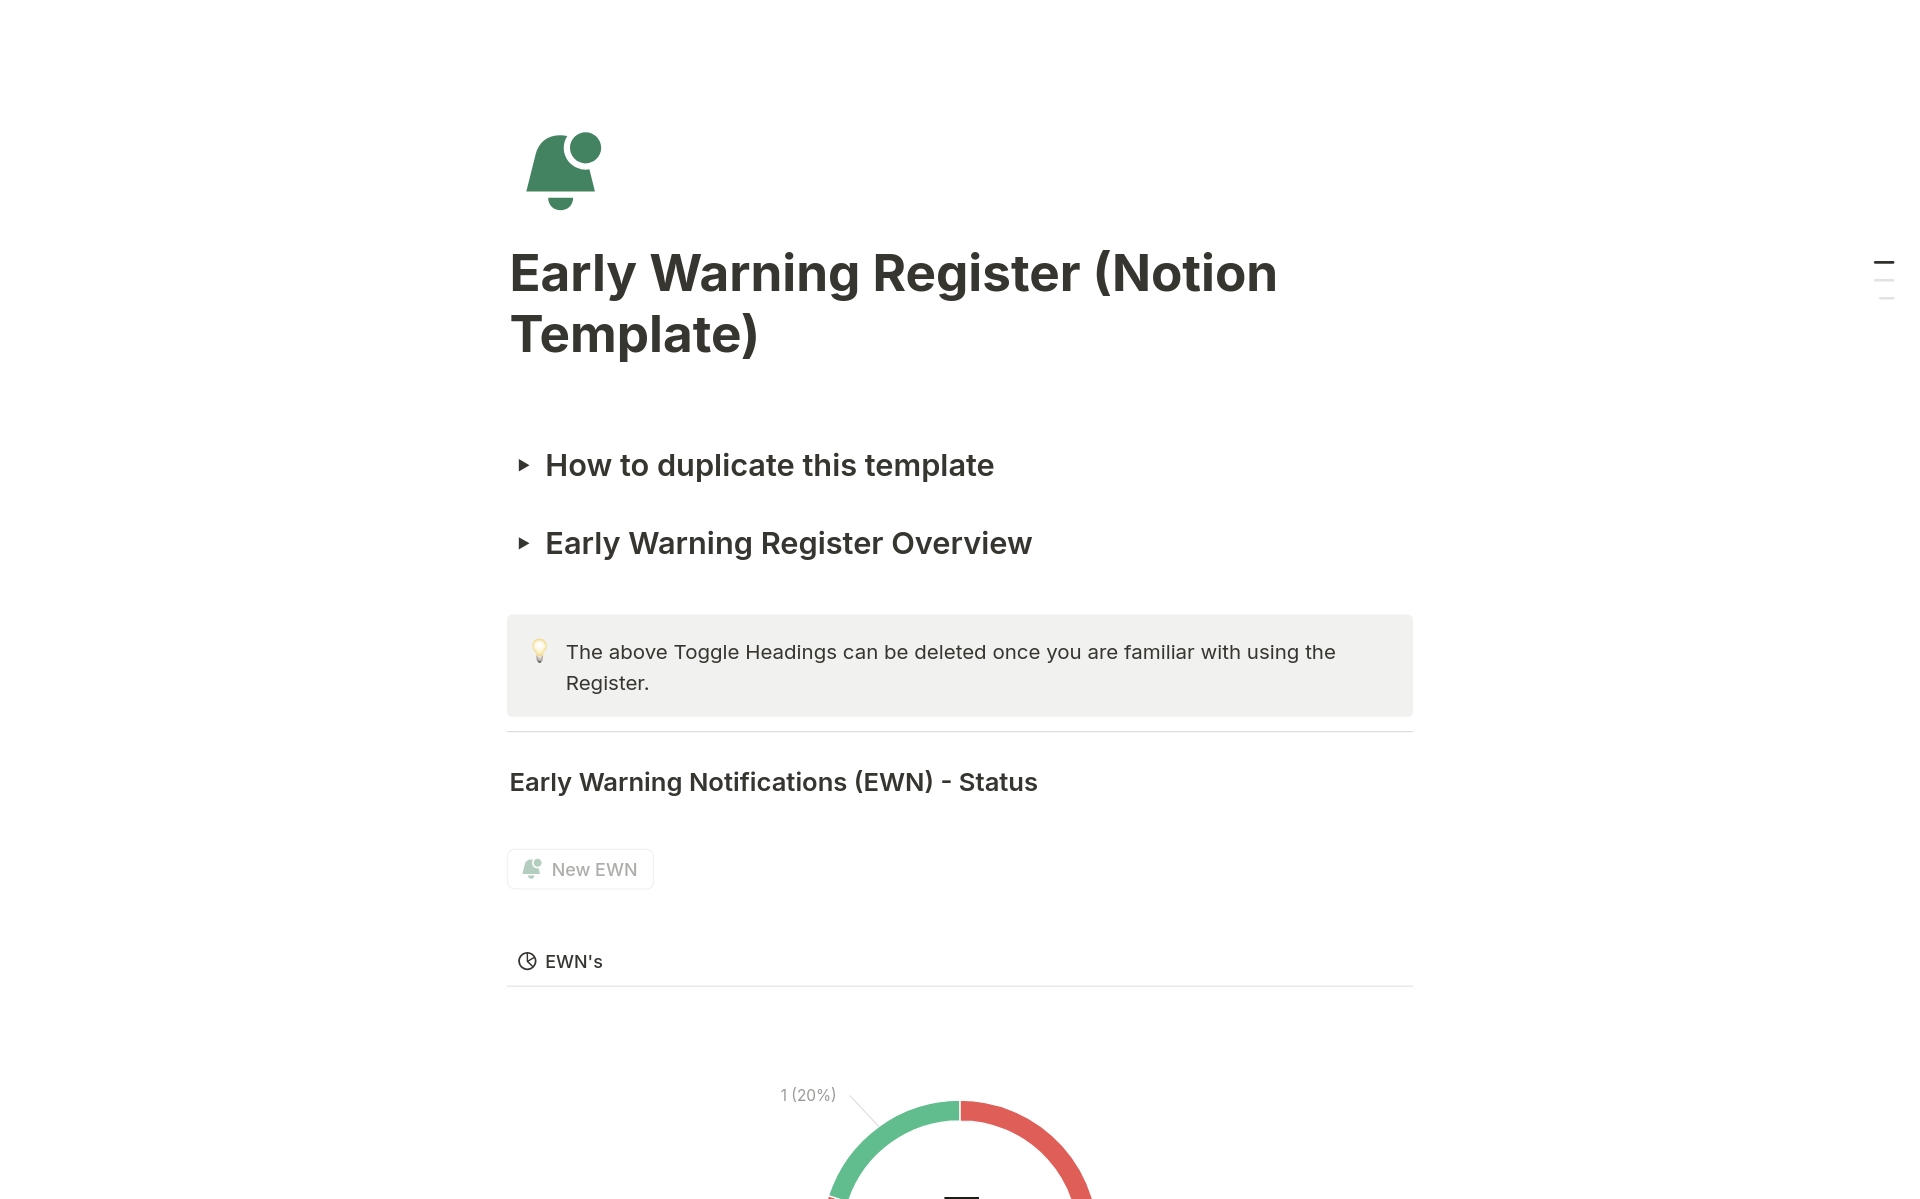
Task: Click the dark top line of the outline indicator
Action: coord(1884,261)
